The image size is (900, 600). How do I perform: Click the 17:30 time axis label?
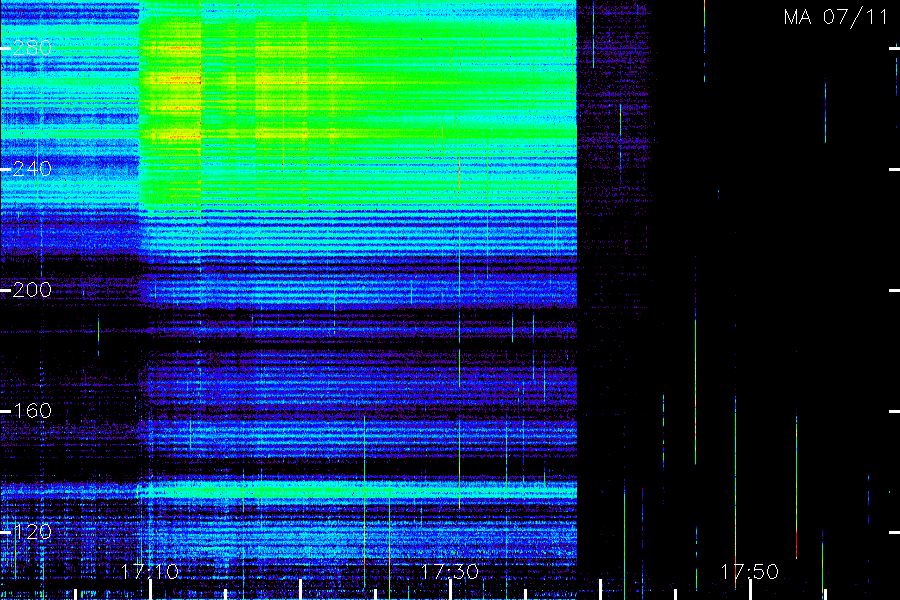[450, 572]
